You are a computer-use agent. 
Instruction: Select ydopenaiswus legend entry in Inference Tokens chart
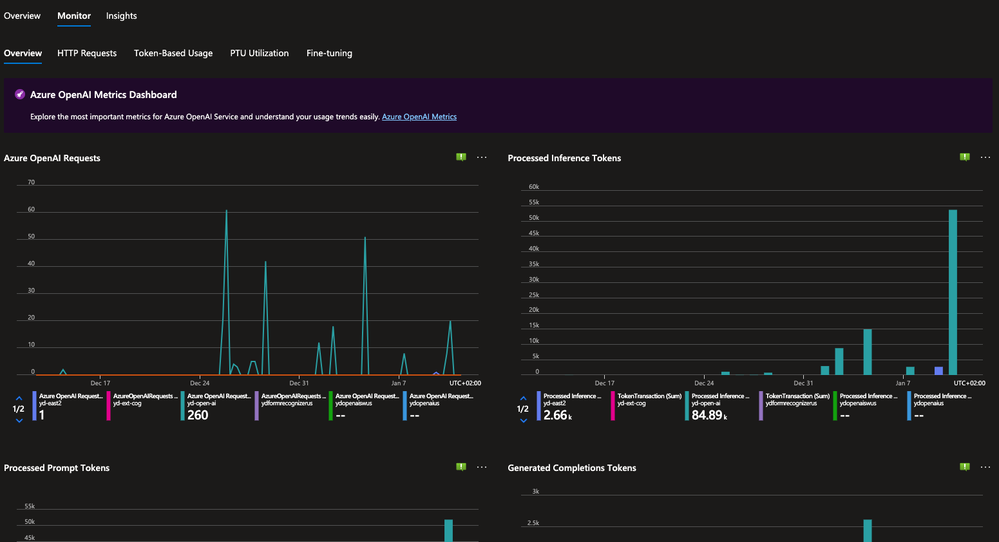click(868, 406)
